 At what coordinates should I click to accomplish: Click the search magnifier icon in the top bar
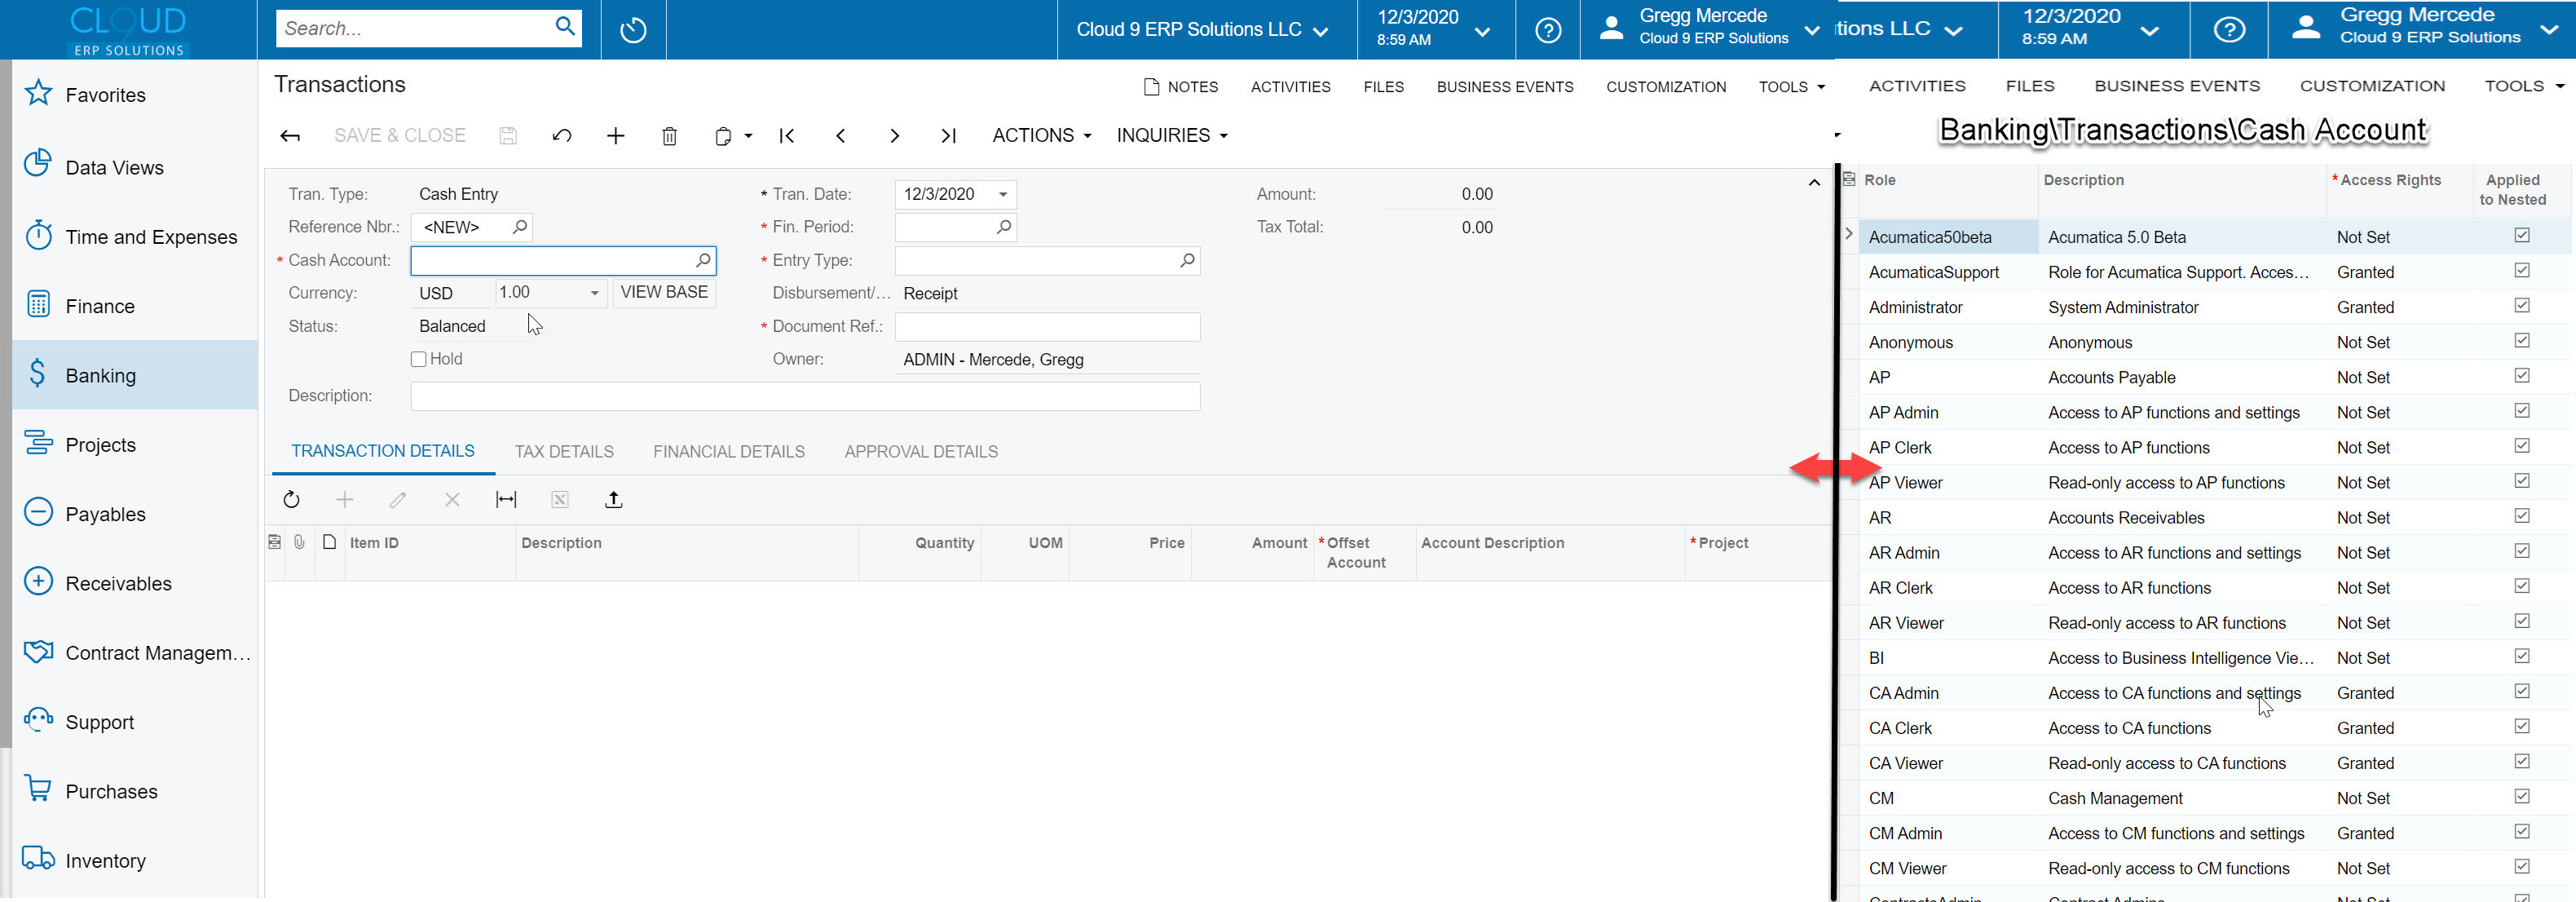pyautogui.click(x=565, y=27)
